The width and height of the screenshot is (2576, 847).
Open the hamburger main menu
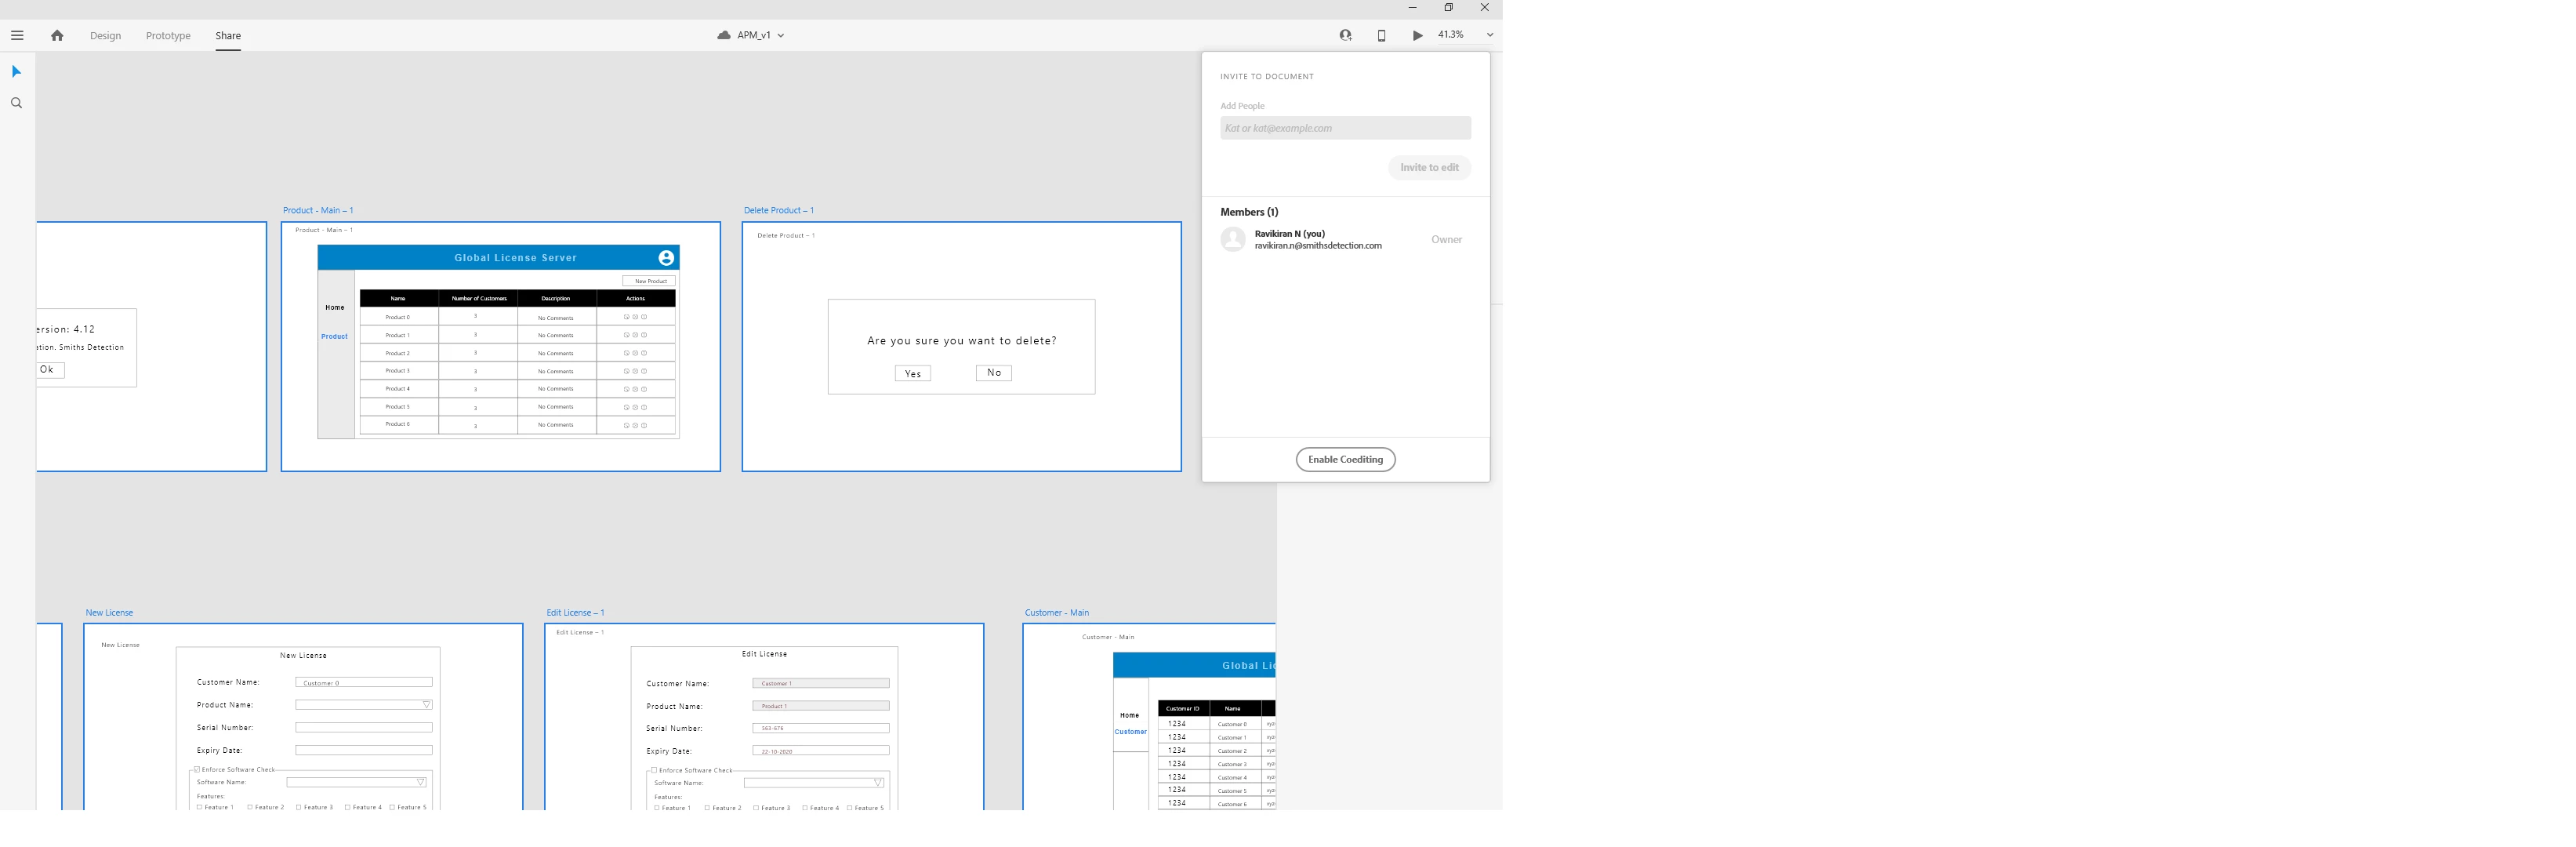[17, 35]
